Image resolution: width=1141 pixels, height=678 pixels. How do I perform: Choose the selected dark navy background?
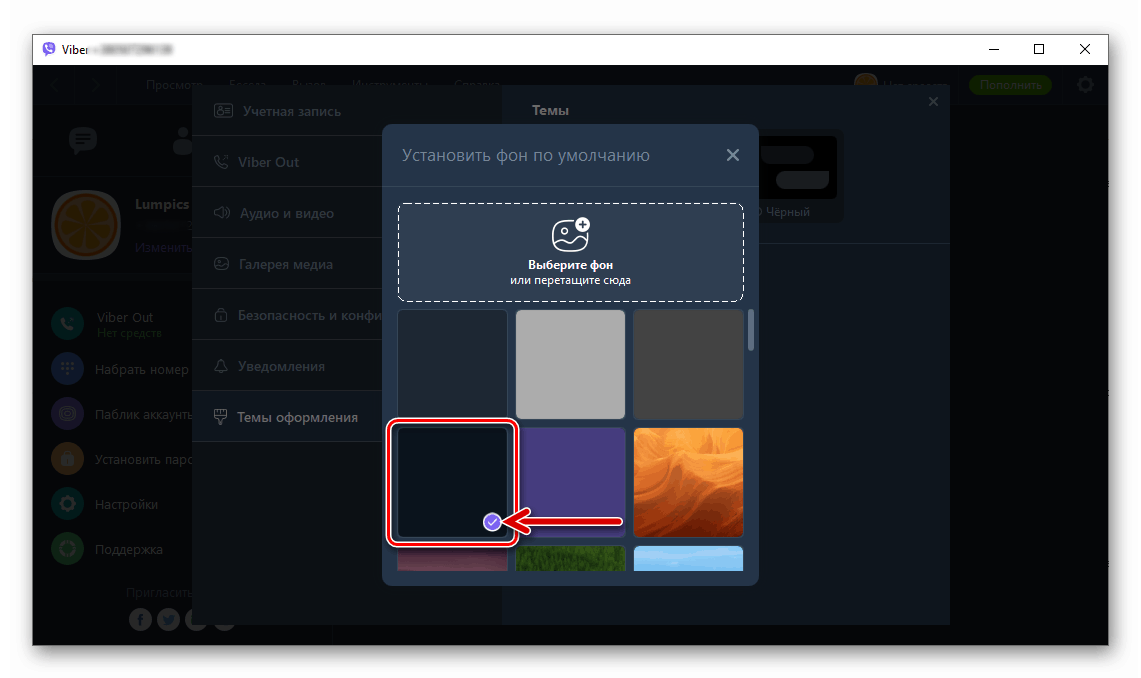click(x=452, y=482)
